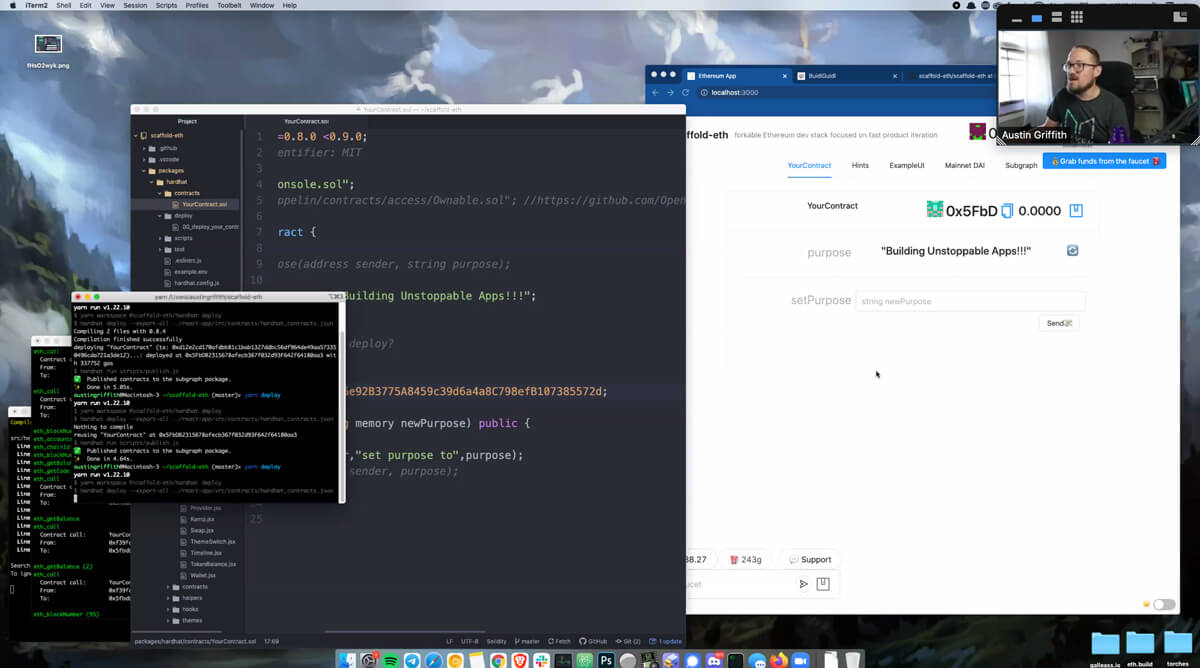Click the faucet send arrow icon
This screenshot has width=1200, height=668.
[803, 584]
